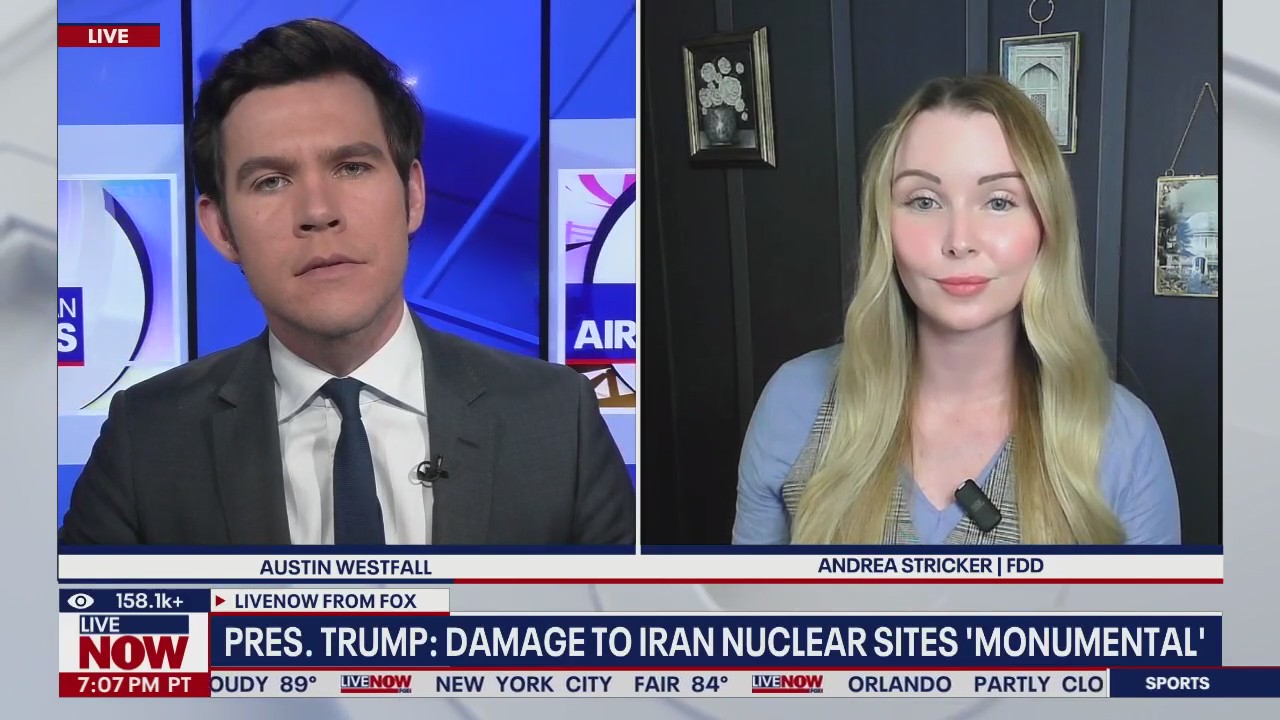
Task: Click the LiveNOW Fox logo before New York City
Action: point(376,684)
